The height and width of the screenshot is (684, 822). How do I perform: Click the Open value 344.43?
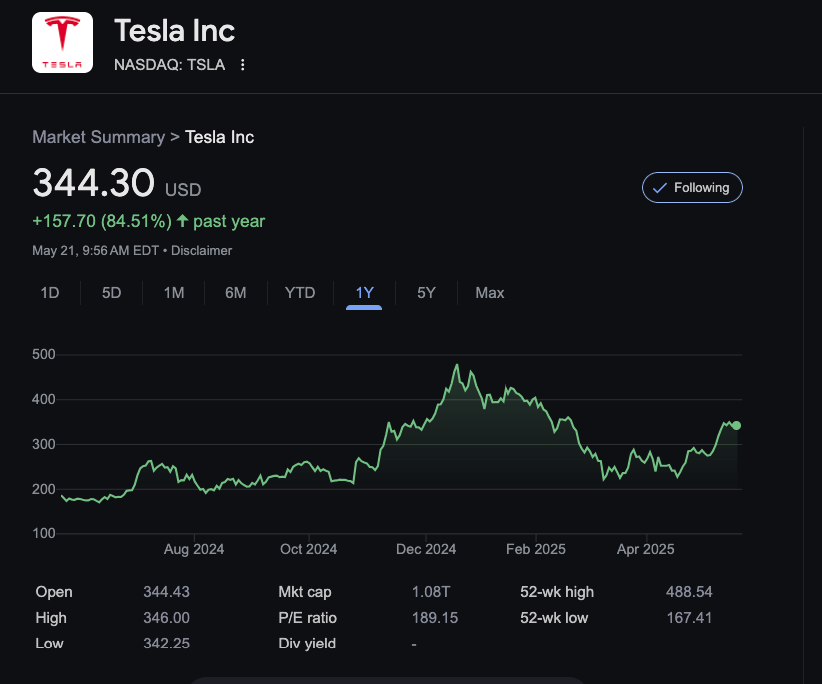pyautogui.click(x=167, y=592)
